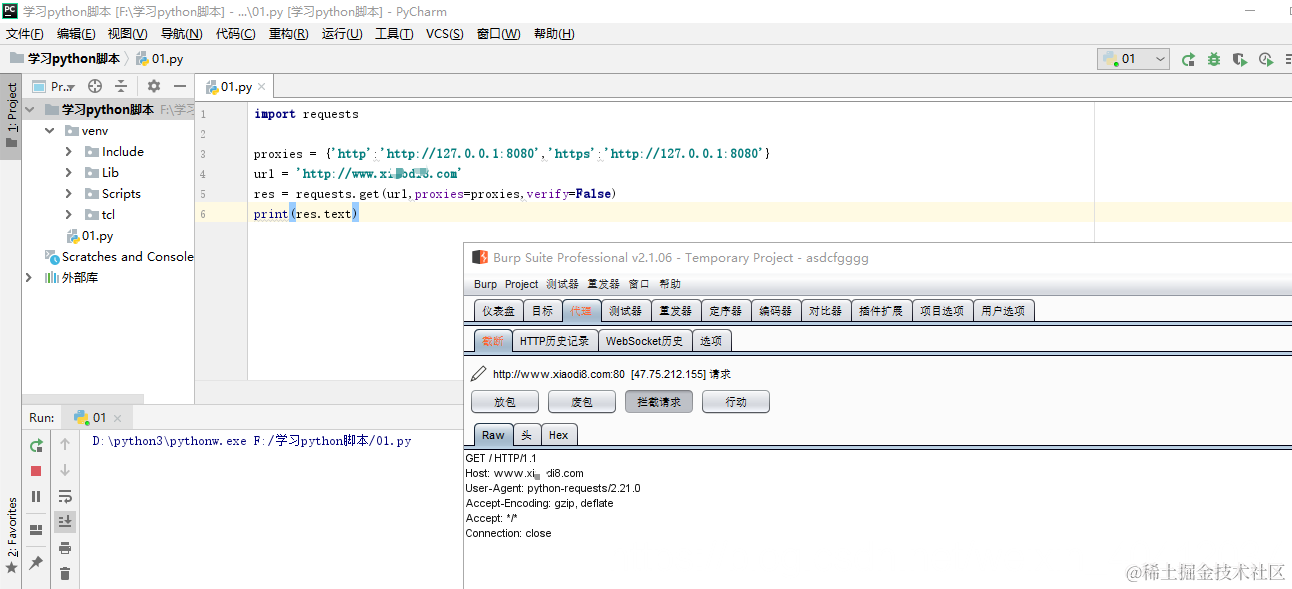Screen dimensions: 1292x589
Task: Switch to the 仪表盘 tab in Burp Suite
Action: (498, 311)
